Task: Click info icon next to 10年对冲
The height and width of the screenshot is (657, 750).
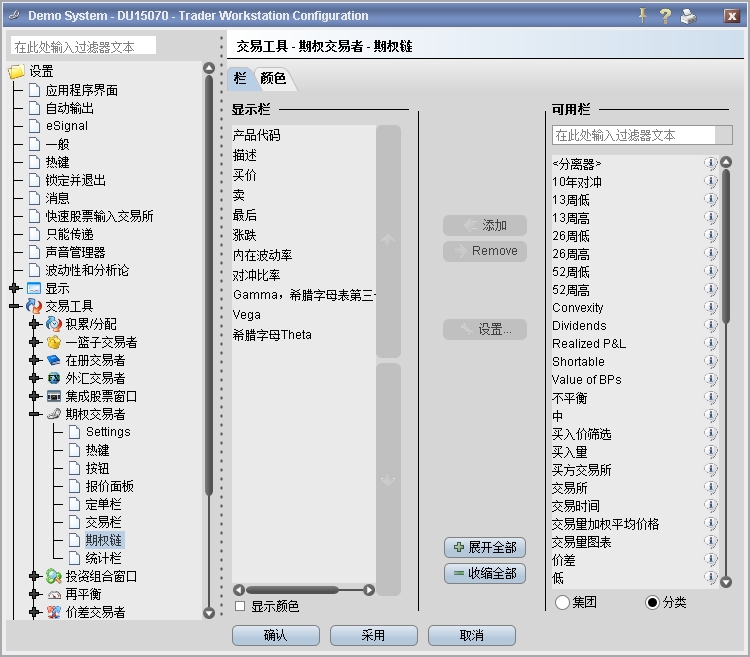Action: point(711,181)
